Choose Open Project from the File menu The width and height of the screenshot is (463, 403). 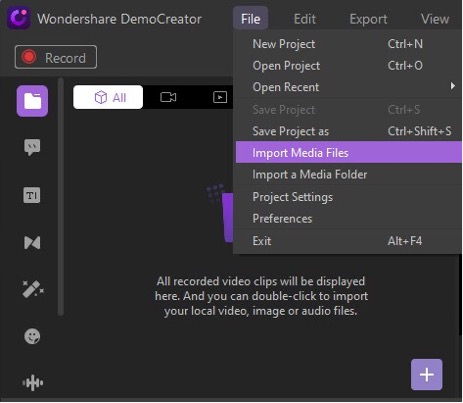[x=348, y=66]
